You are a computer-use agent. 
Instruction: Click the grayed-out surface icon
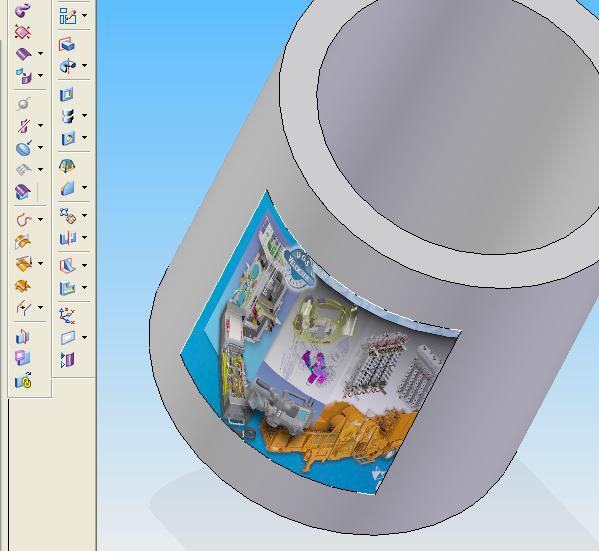pos(24,169)
